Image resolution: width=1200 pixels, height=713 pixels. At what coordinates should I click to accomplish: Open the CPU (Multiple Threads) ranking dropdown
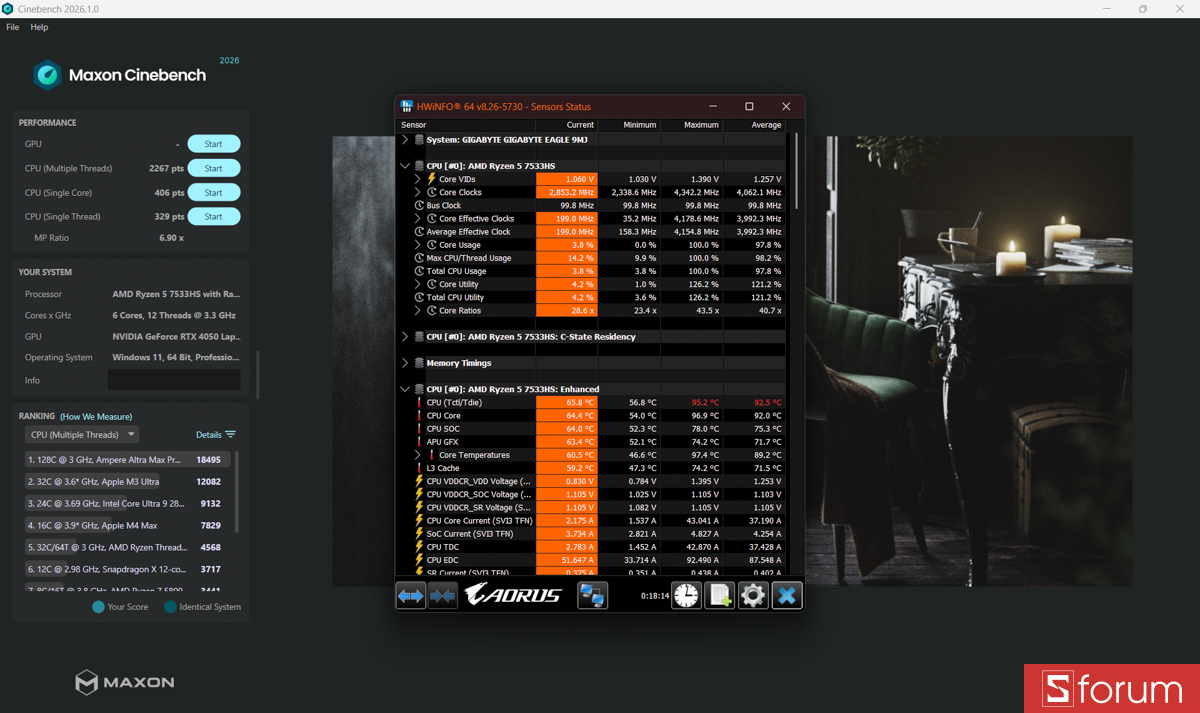point(82,435)
